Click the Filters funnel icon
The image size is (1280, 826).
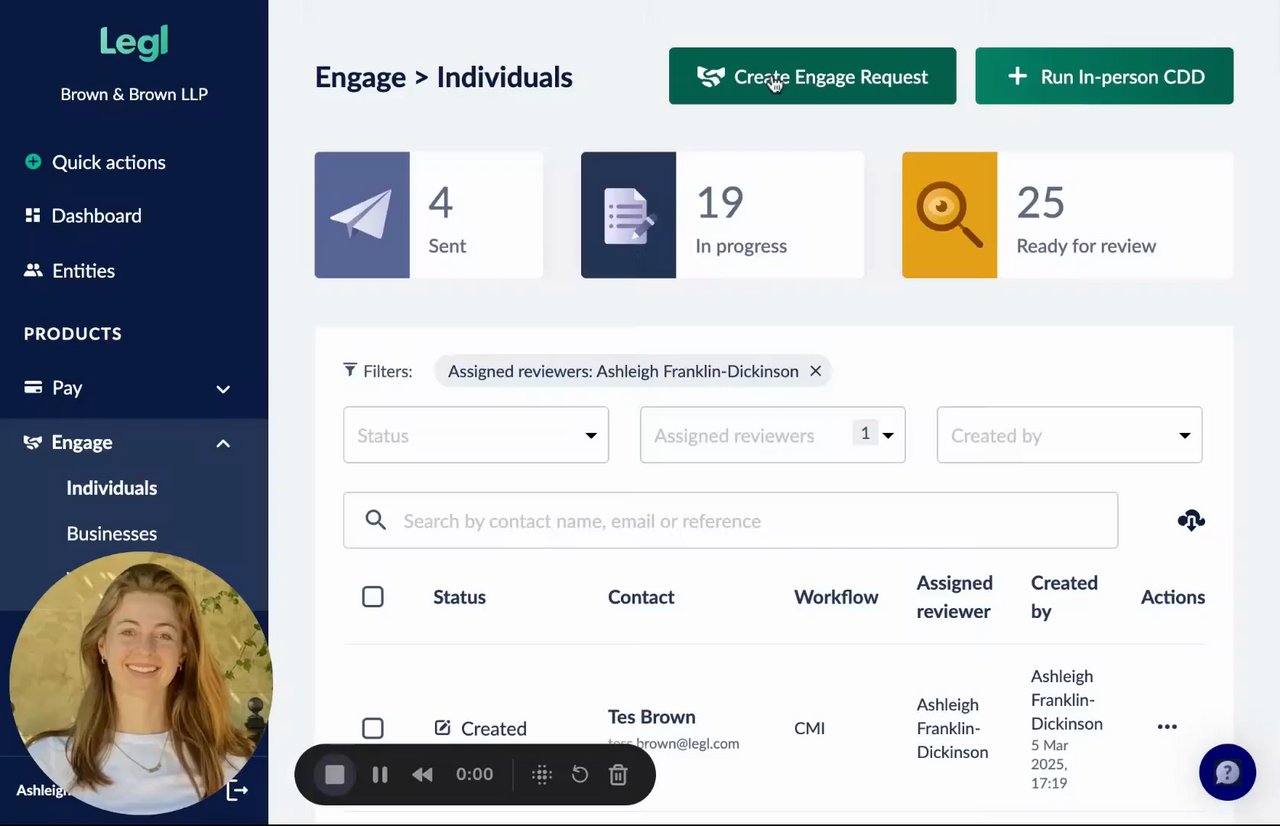pyautogui.click(x=350, y=370)
